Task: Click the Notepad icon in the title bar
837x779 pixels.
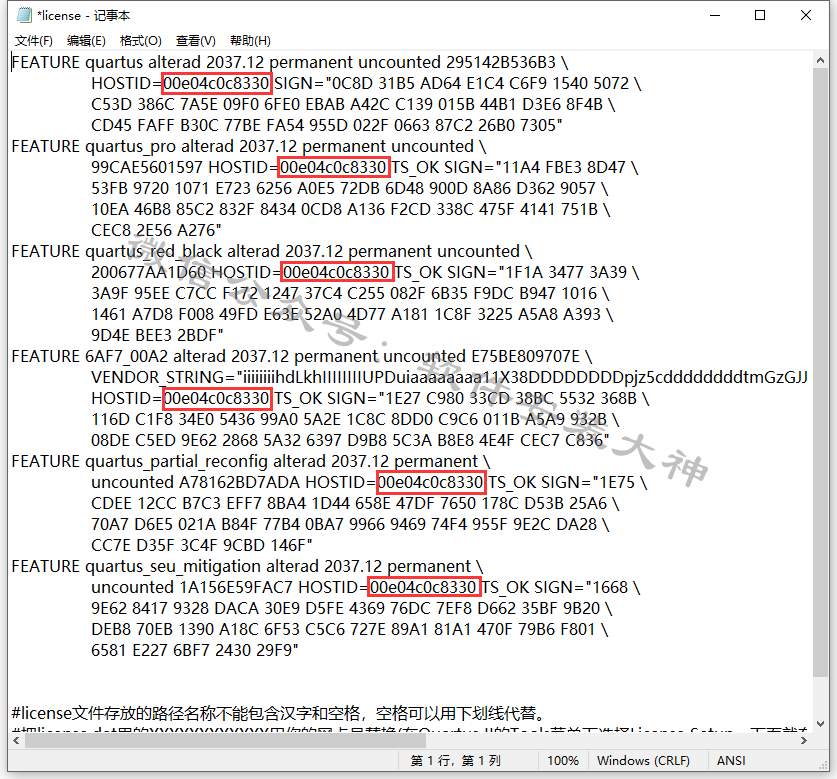Action: click(x=24, y=15)
